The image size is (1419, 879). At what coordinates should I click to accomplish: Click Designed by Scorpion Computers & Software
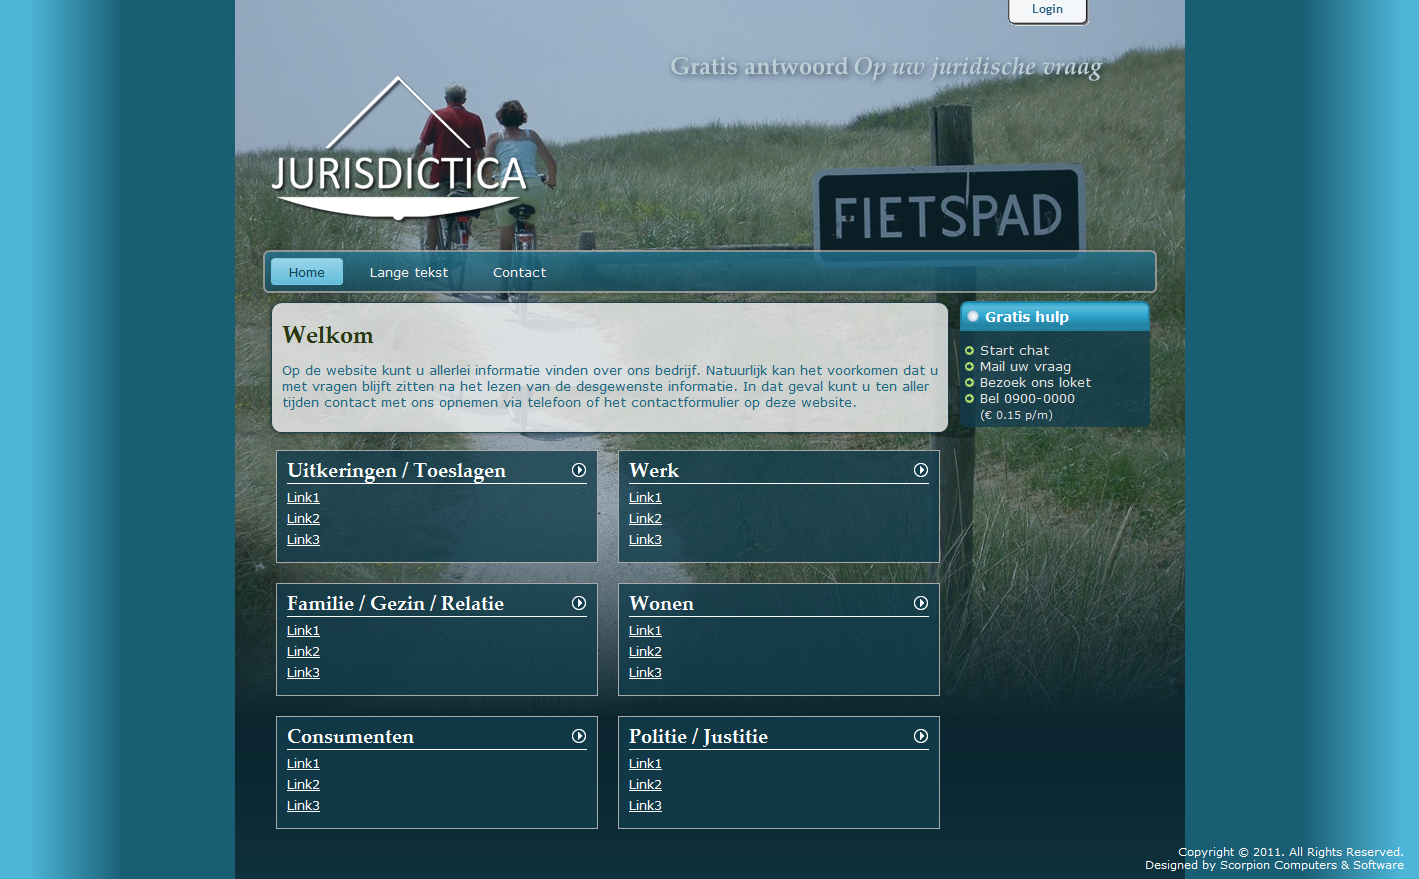point(1274,865)
